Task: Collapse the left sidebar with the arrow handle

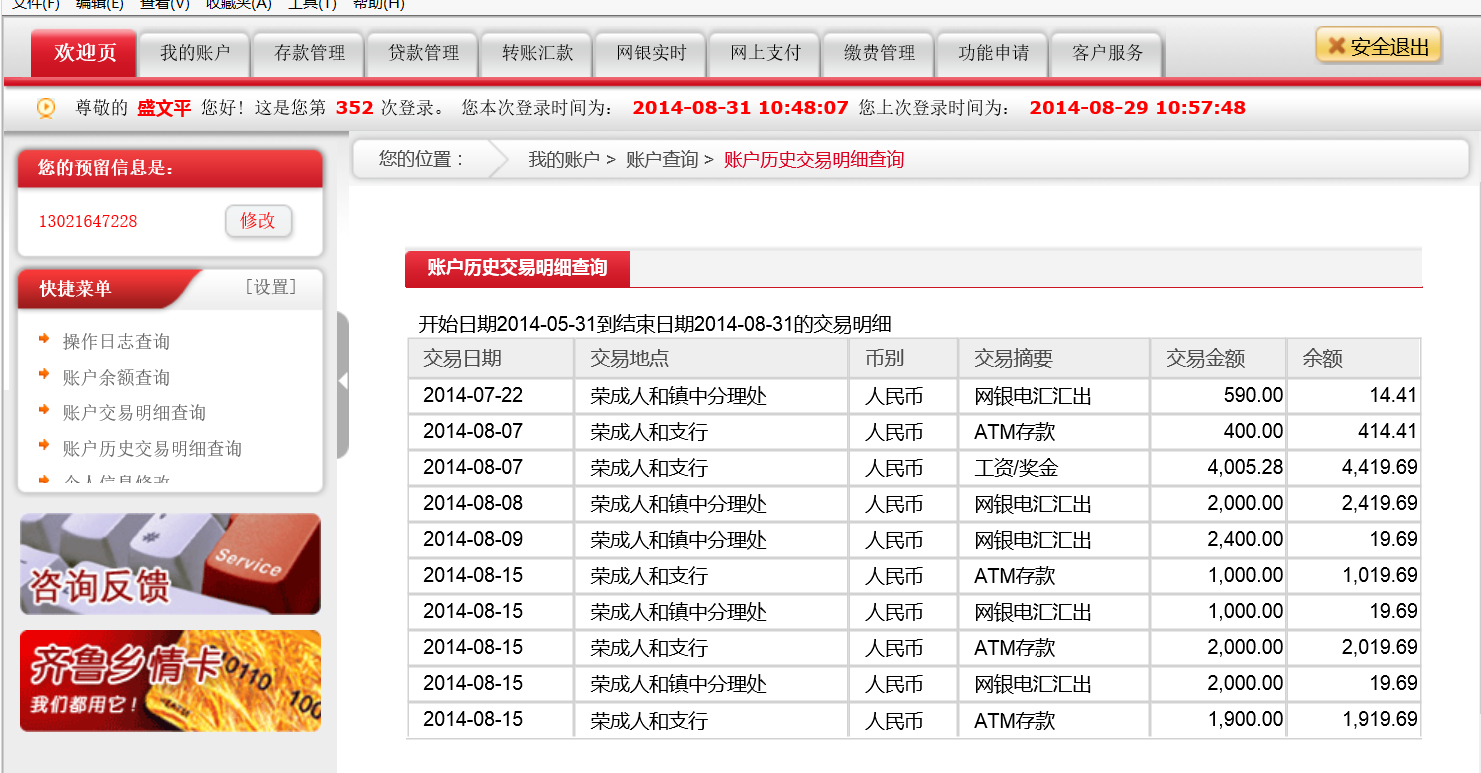Action: (343, 382)
